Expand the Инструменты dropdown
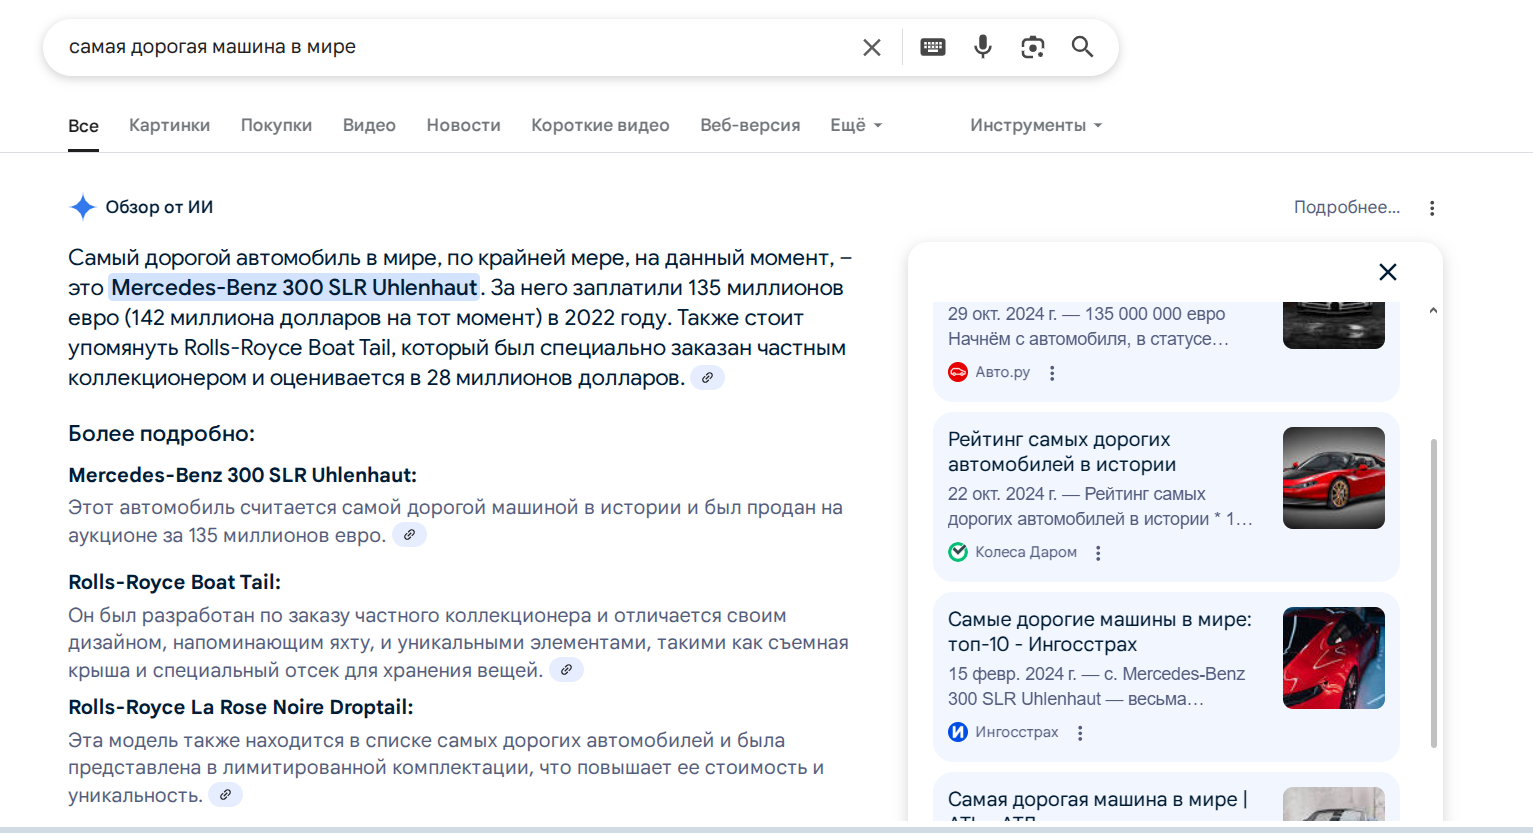Image resolution: width=1533 pixels, height=835 pixels. tap(1036, 125)
